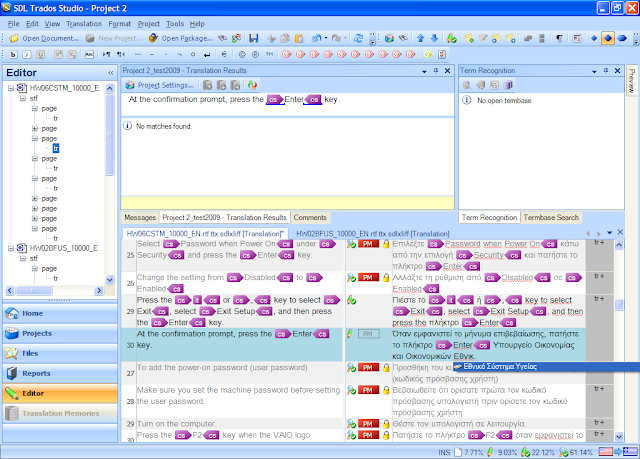The height and width of the screenshot is (459, 640).
Task: Open Term Recognition panel dropdown arrow
Action: coord(594,71)
